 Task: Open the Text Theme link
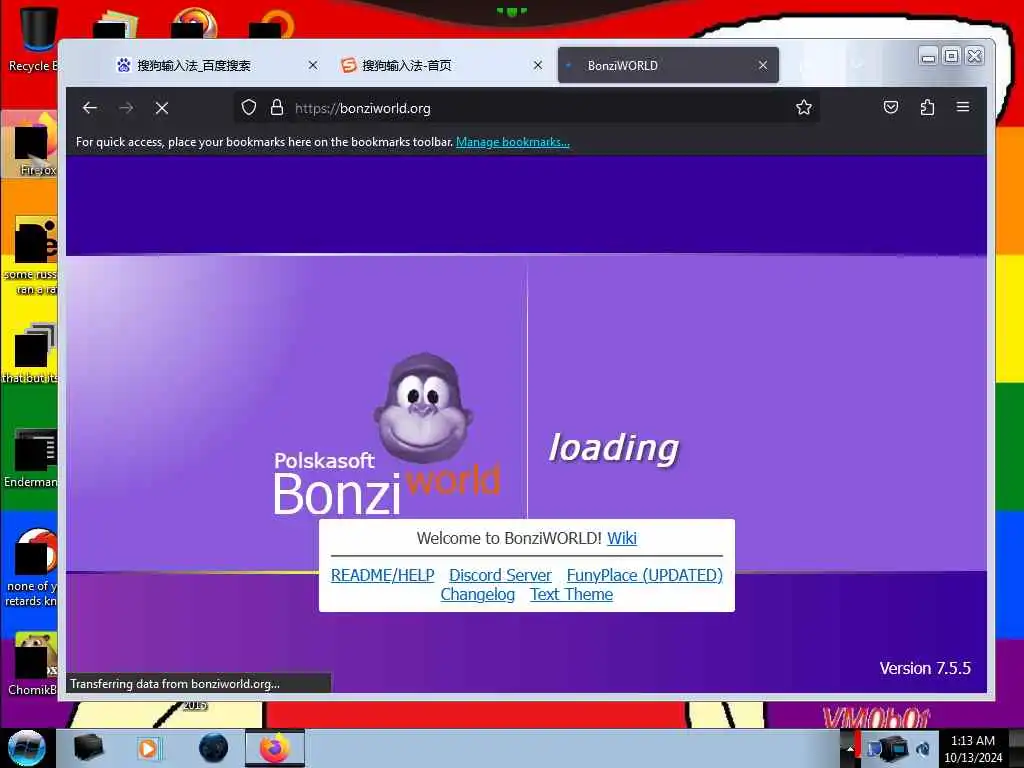pos(571,594)
